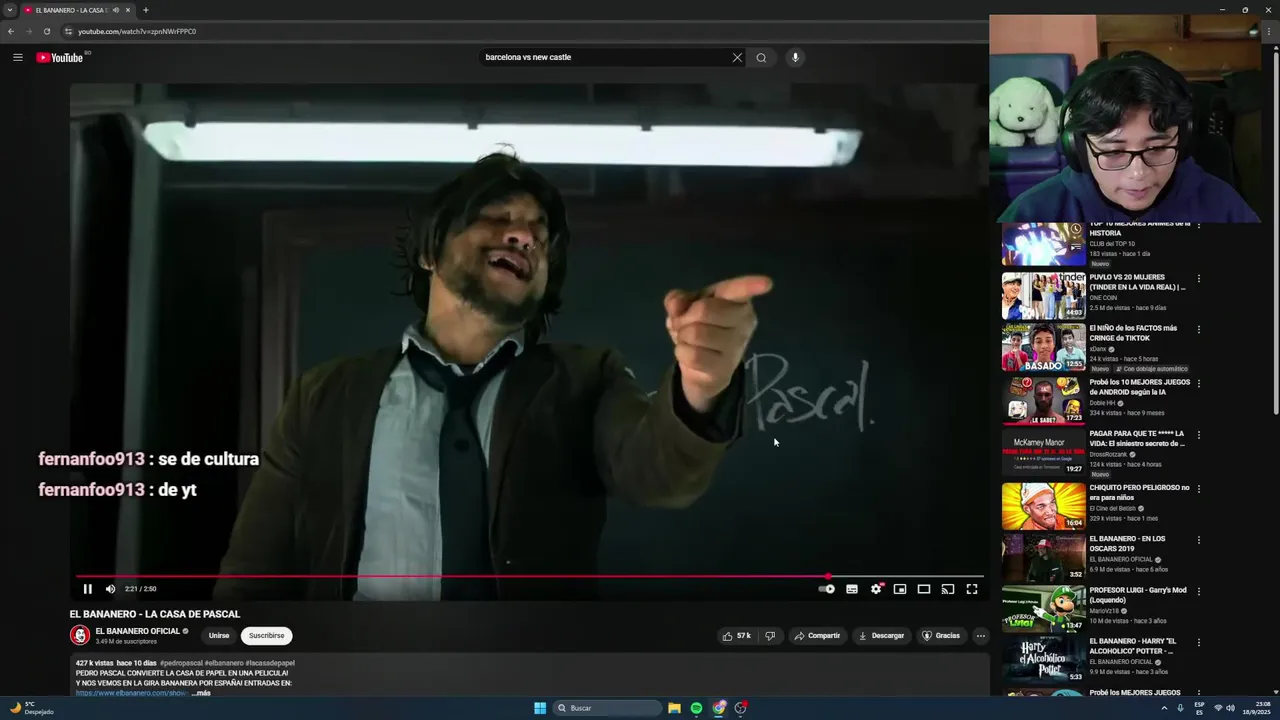Click the Compartir button
This screenshot has height=720, width=1280.
pyautogui.click(x=817, y=636)
